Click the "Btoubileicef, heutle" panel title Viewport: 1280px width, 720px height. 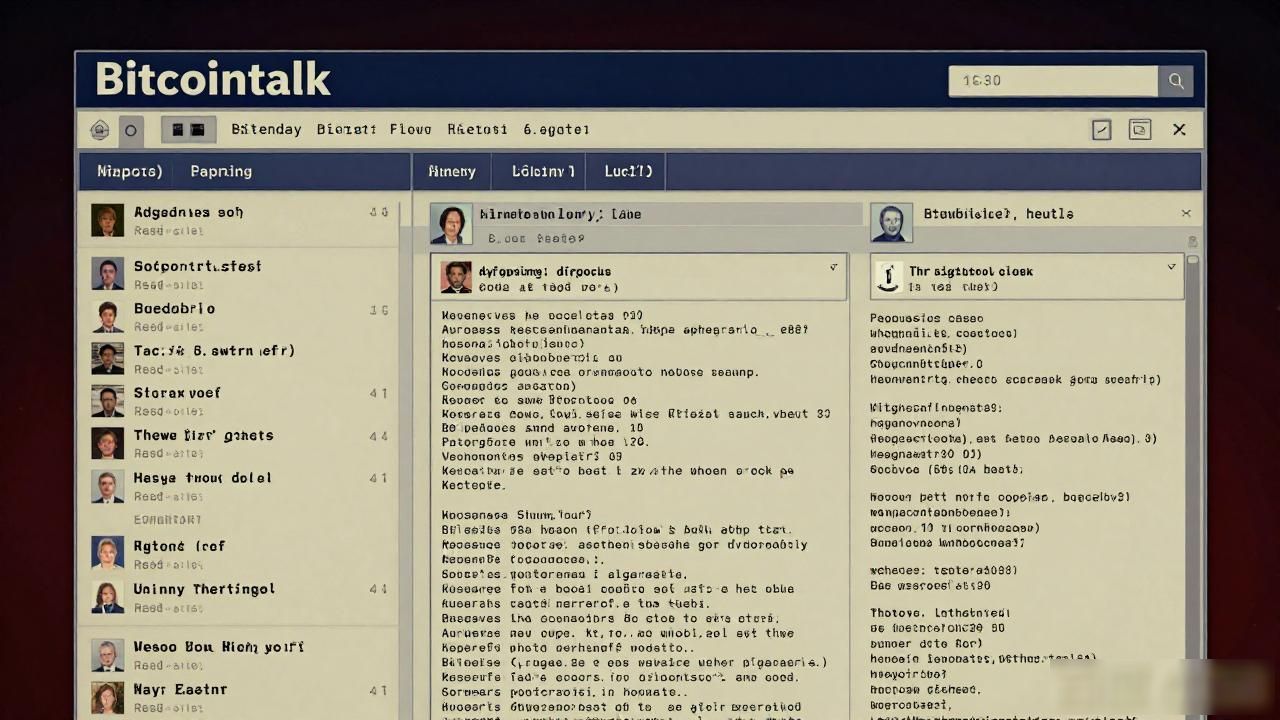point(997,213)
